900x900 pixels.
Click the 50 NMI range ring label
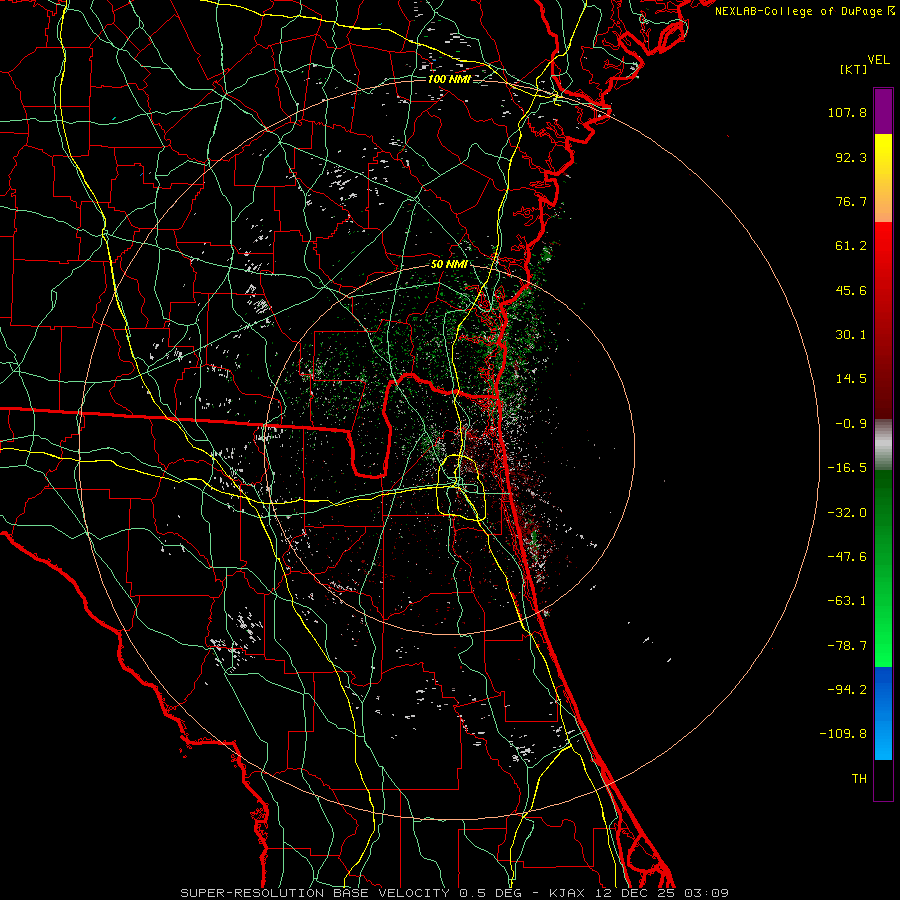449,265
